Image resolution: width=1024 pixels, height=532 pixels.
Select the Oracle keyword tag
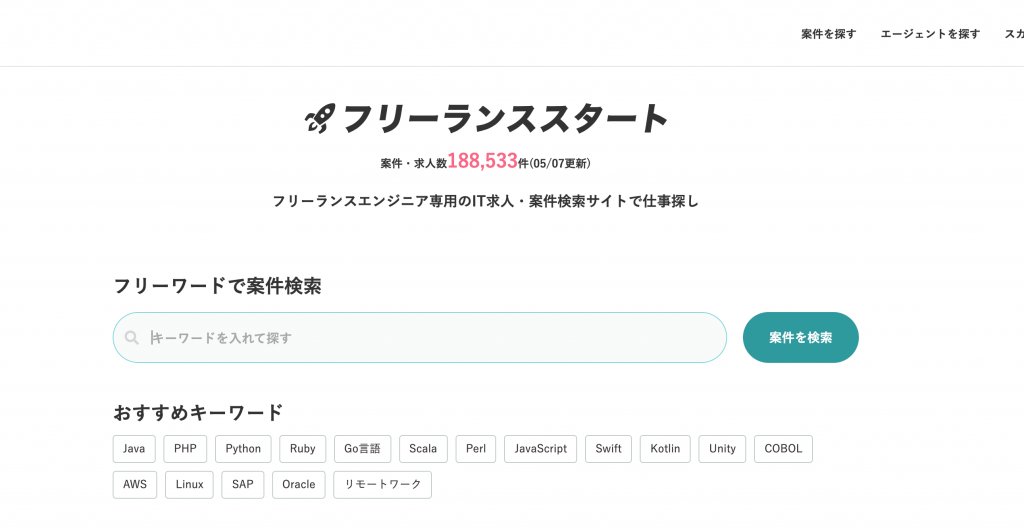pos(299,485)
